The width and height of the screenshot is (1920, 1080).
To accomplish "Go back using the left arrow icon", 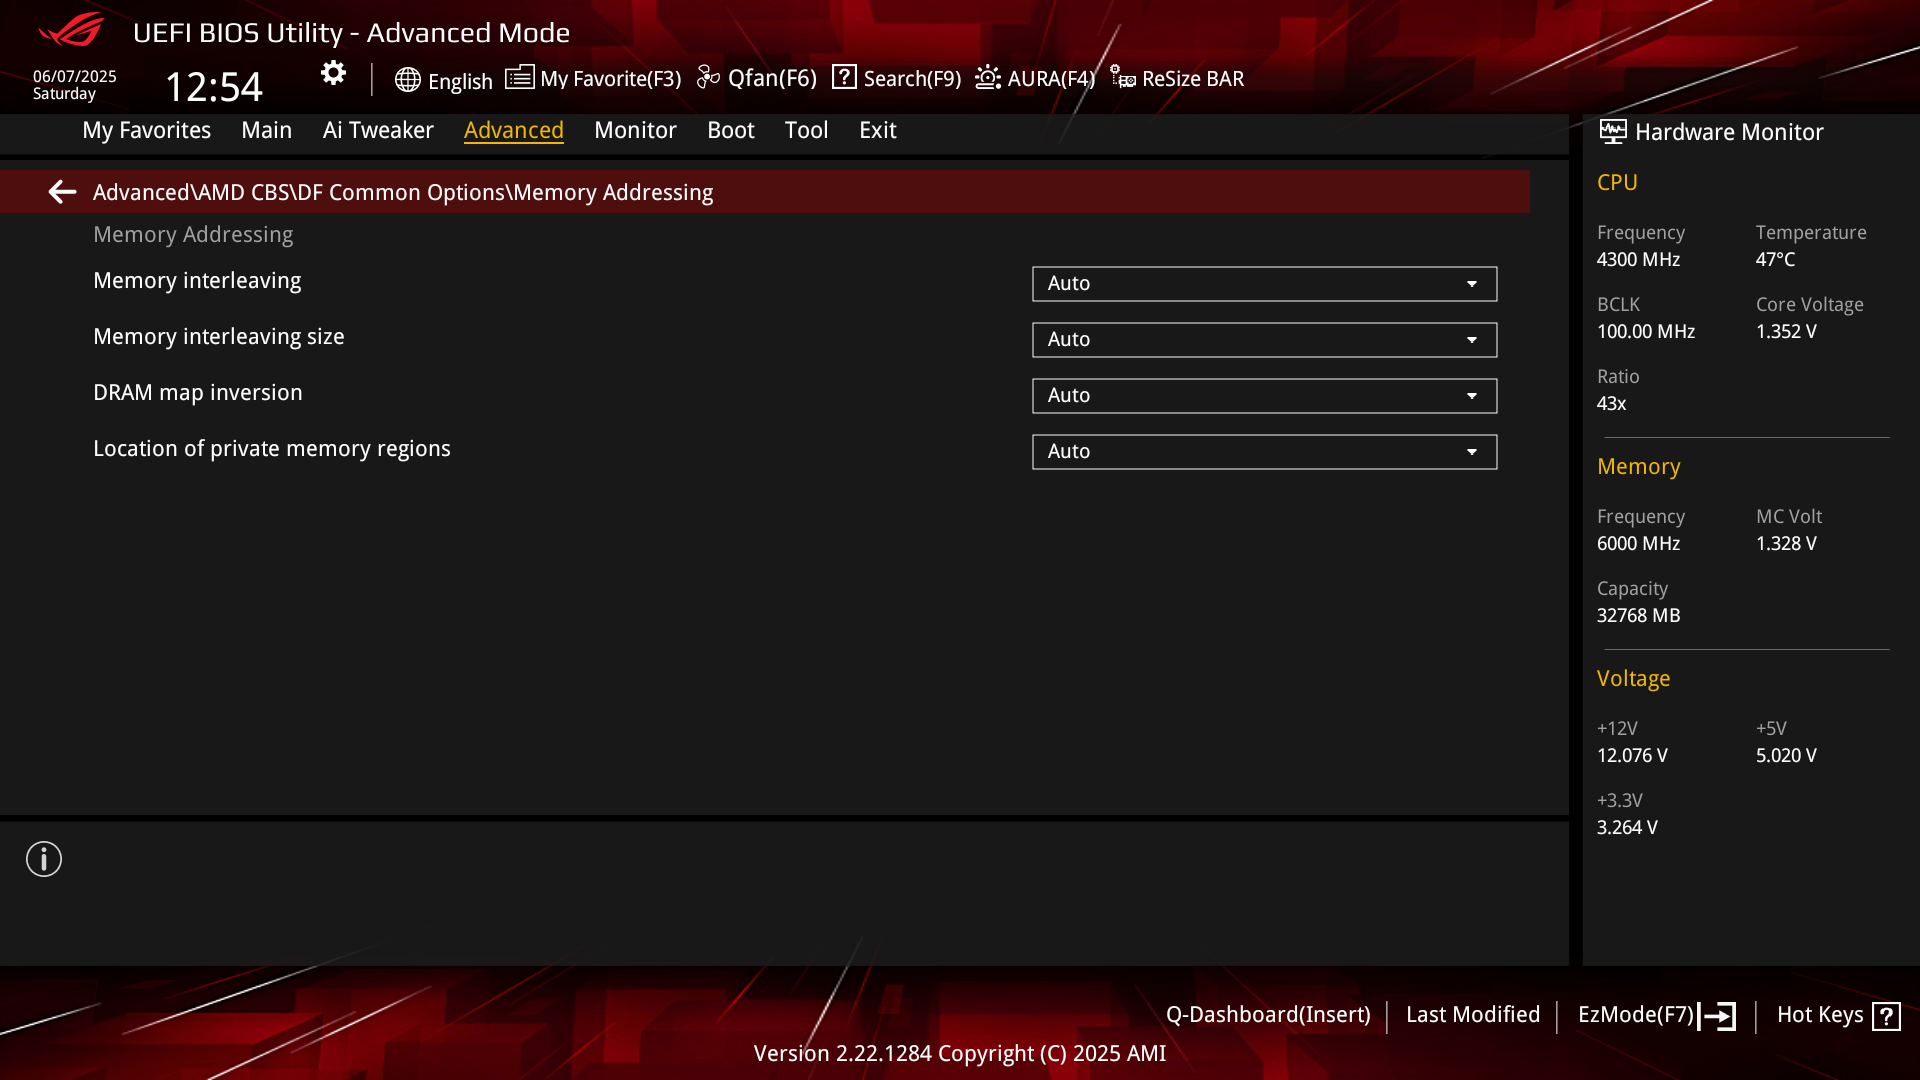I will click(x=62, y=191).
